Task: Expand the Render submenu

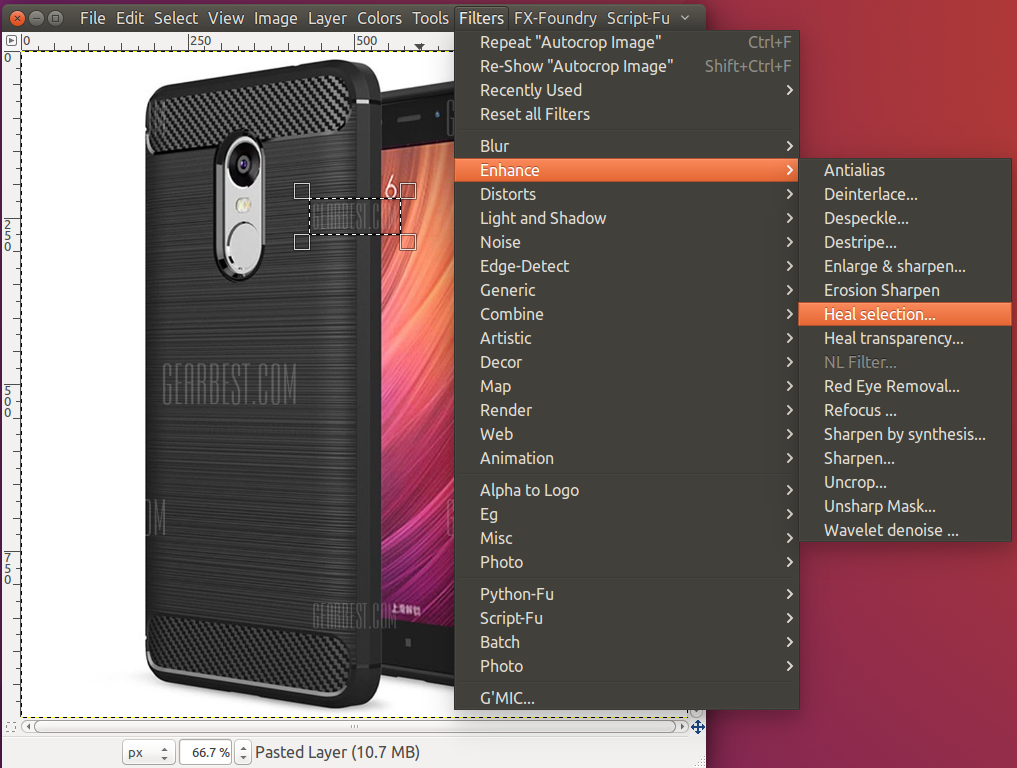Action: 627,410
